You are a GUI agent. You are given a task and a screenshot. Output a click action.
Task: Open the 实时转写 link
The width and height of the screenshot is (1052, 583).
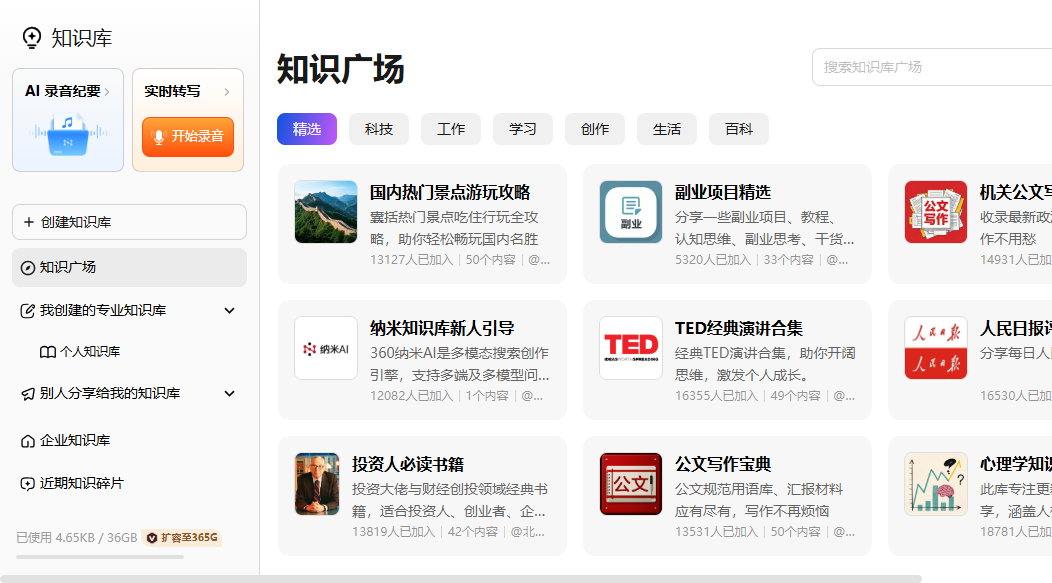pyautogui.click(x=172, y=91)
